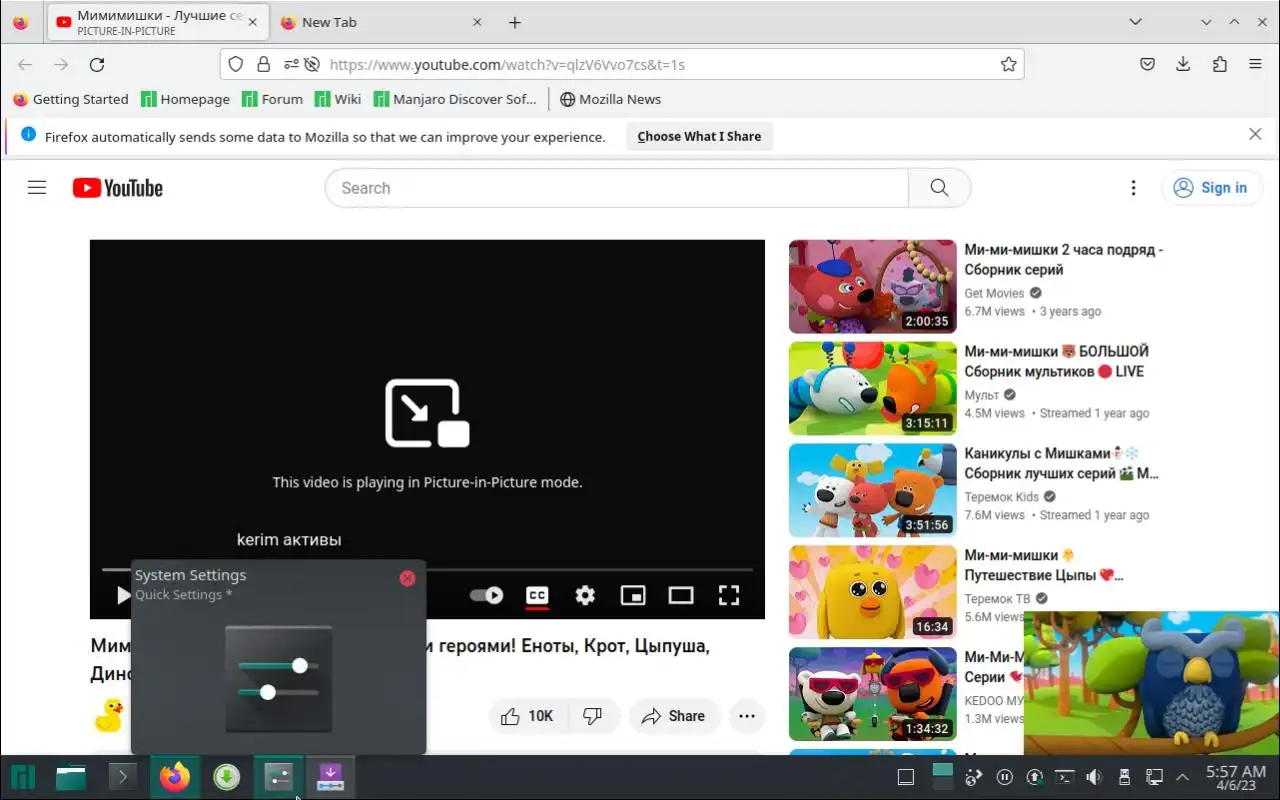The image size is (1280, 800).
Task: Click the dislike thumbs-down button
Action: (x=593, y=716)
